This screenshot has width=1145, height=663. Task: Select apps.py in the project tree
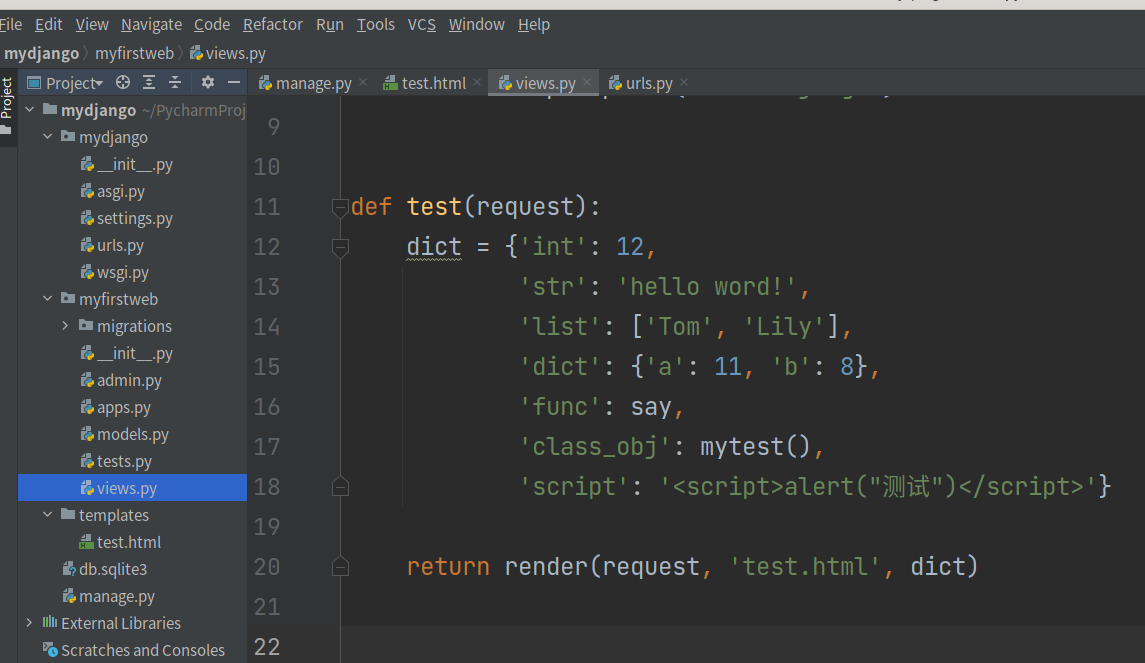(x=115, y=408)
